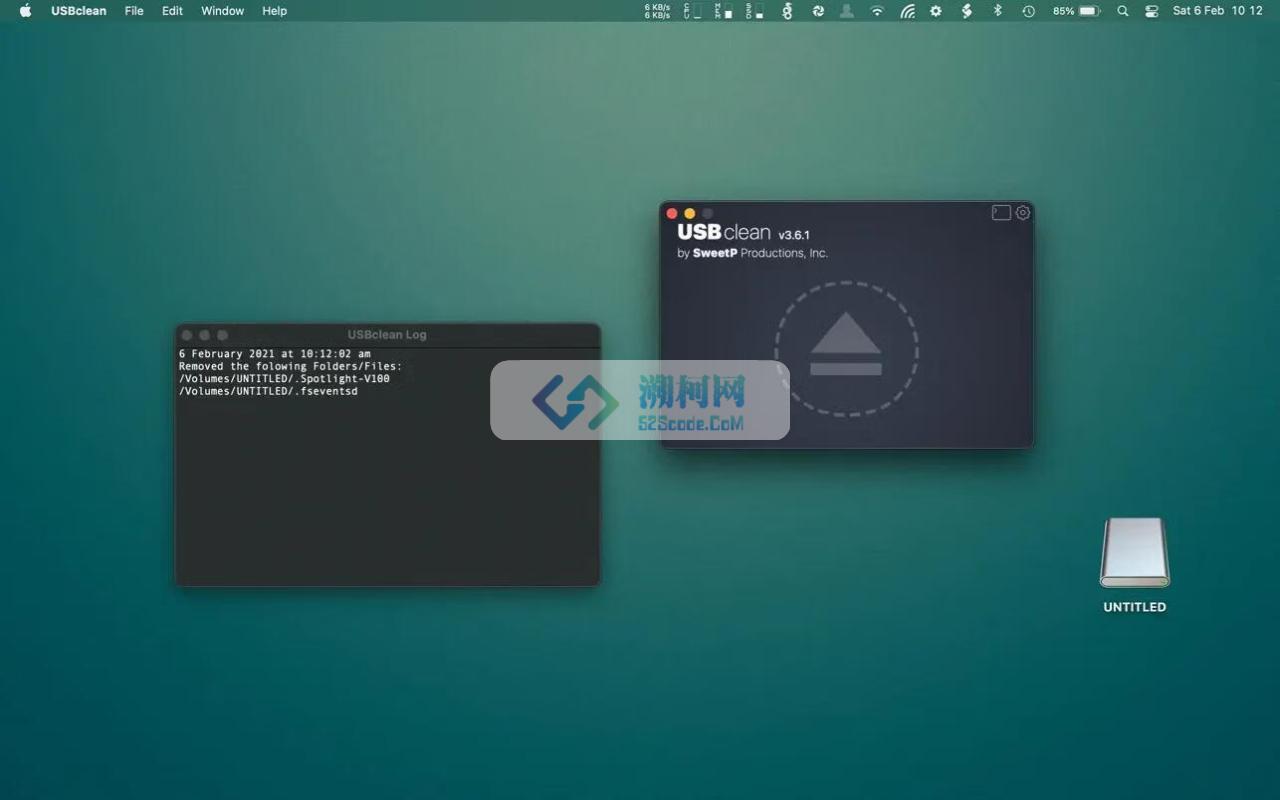
Task: Select the UNTITLED drive icon on desktop
Action: [x=1135, y=553]
